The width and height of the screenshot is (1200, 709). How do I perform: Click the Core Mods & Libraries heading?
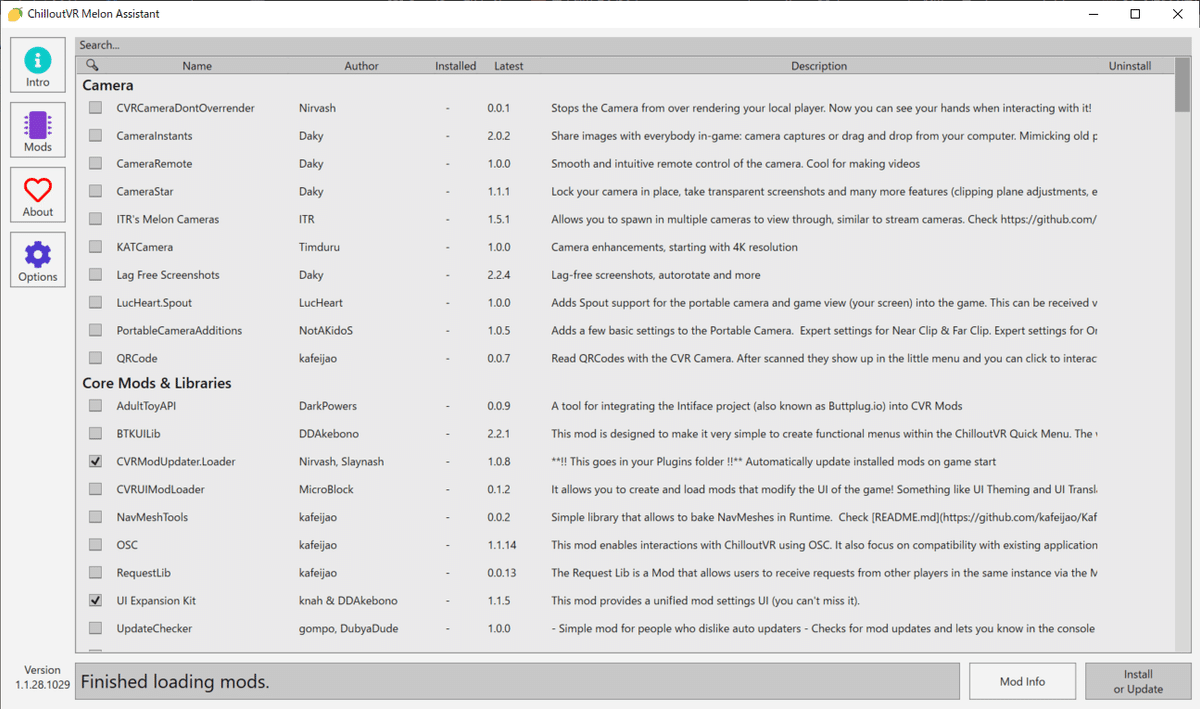click(x=157, y=383)
